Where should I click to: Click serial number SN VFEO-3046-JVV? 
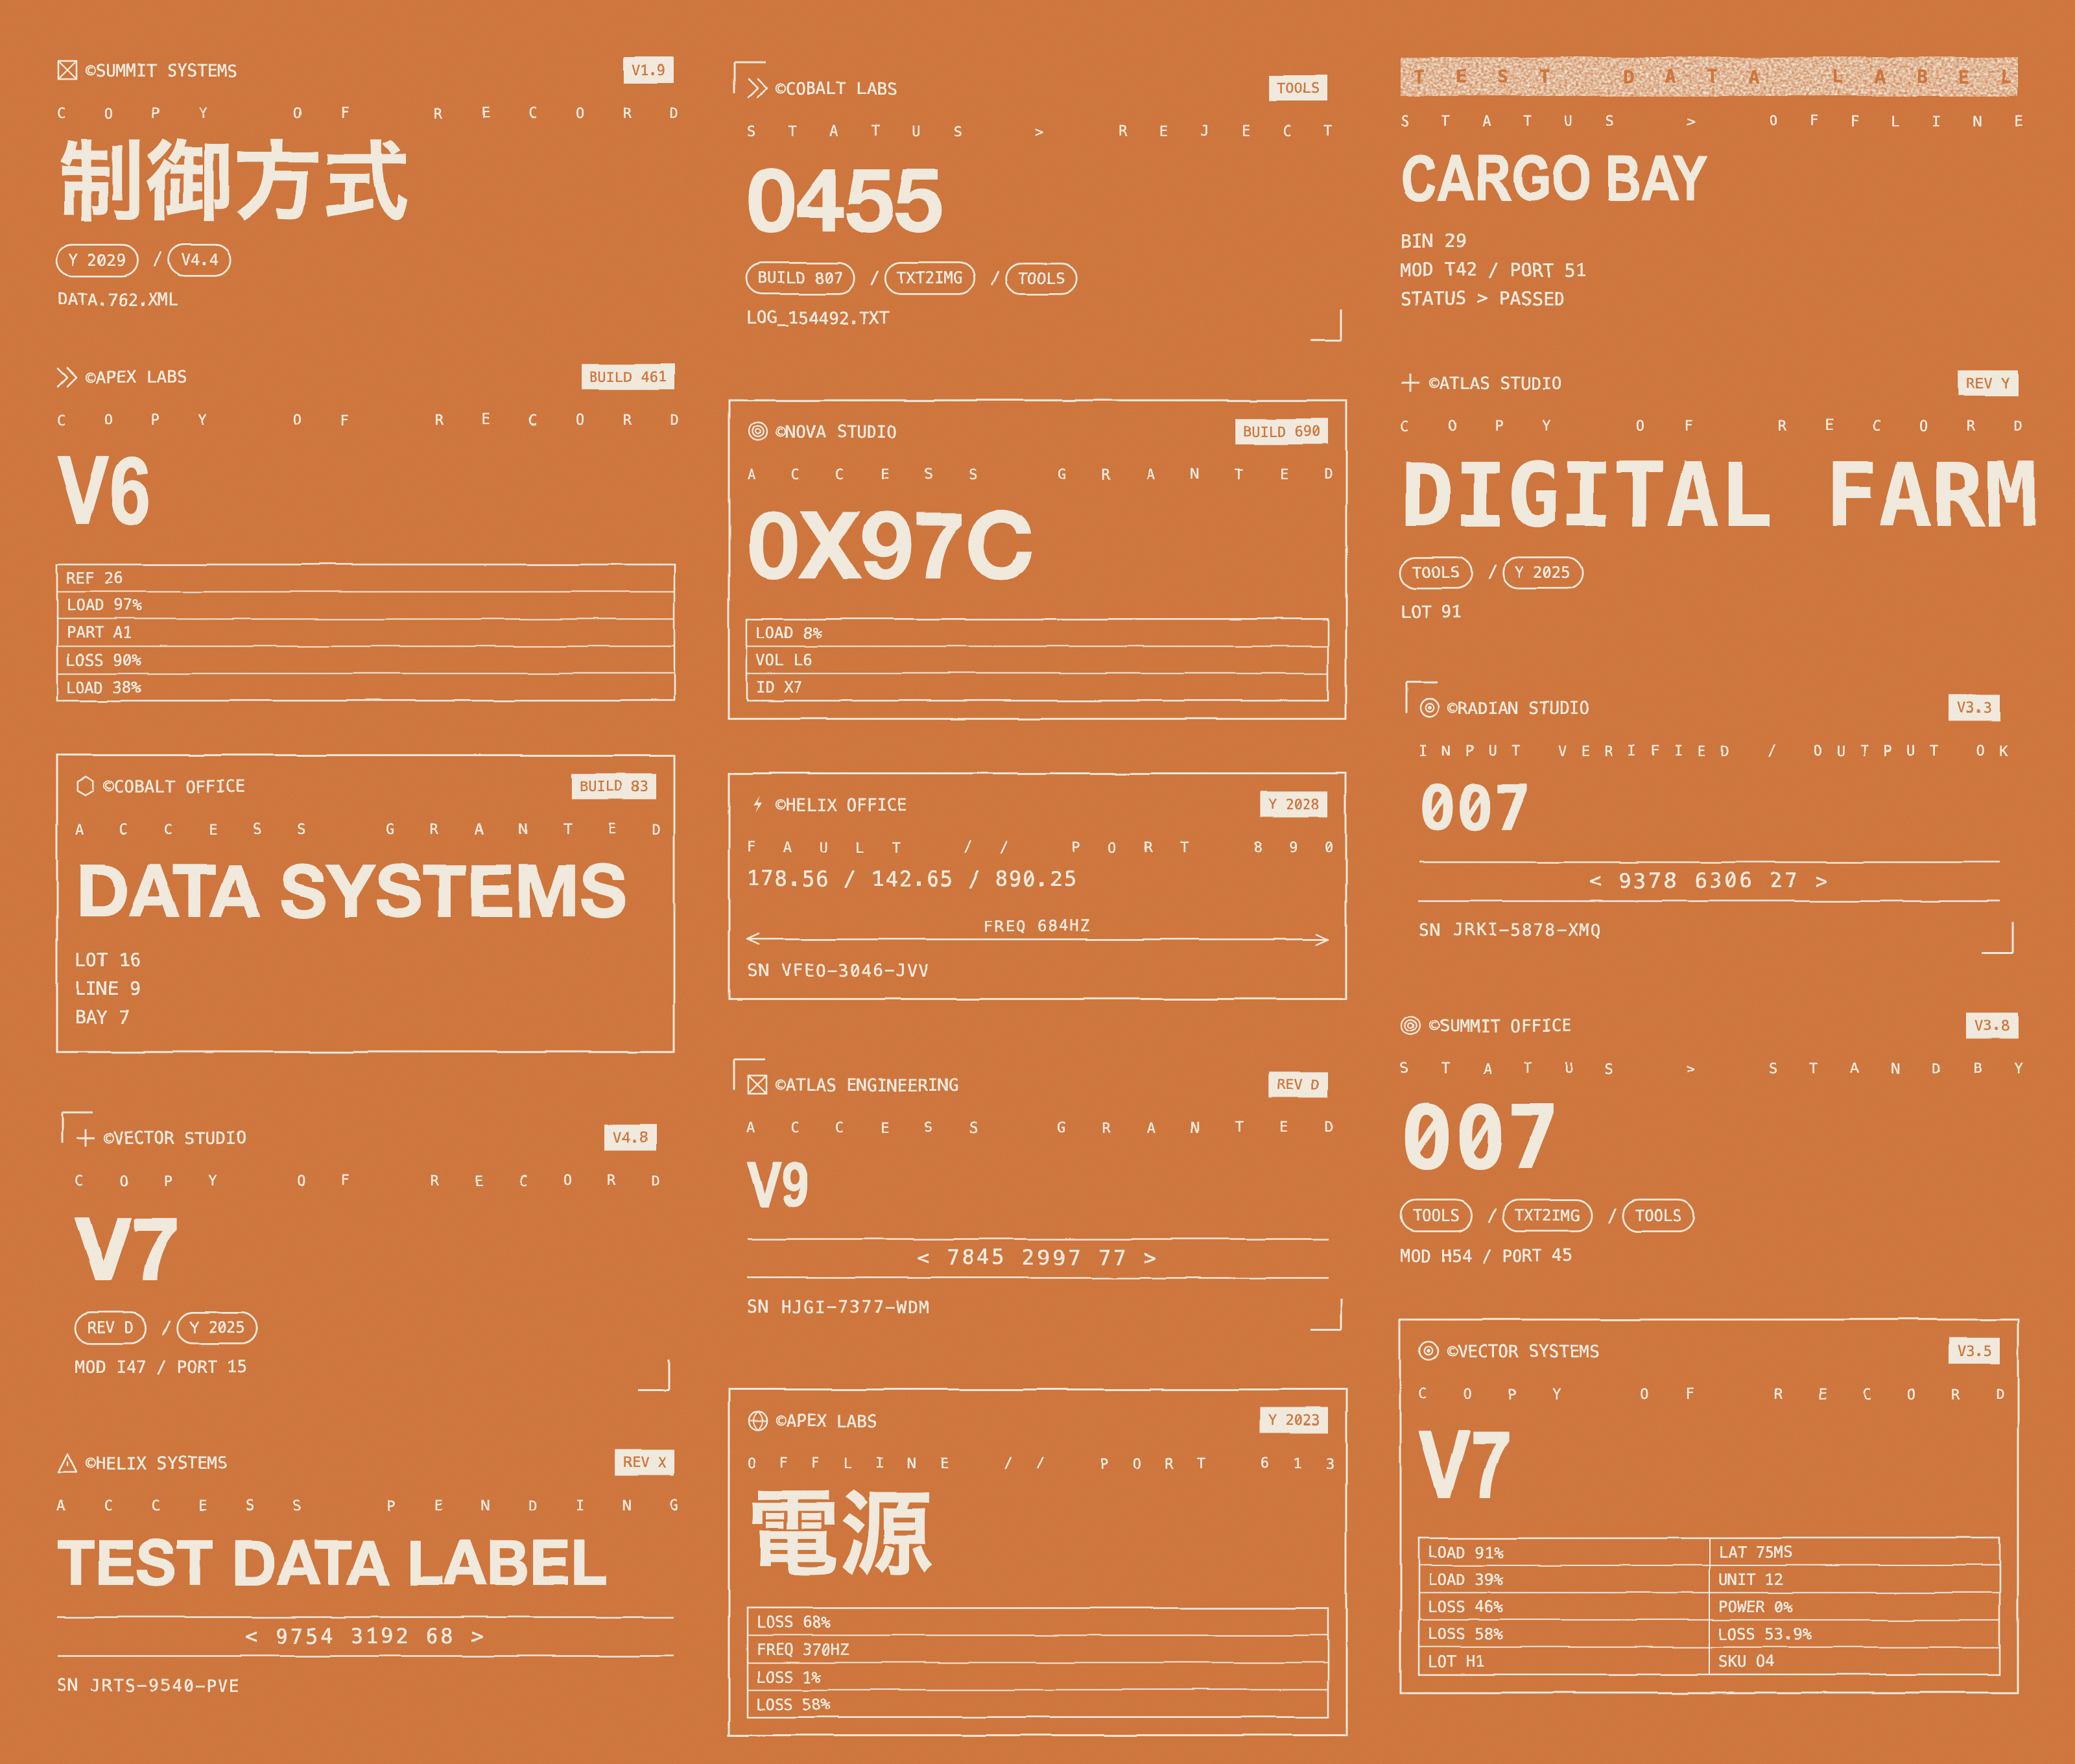coord(838,970)
